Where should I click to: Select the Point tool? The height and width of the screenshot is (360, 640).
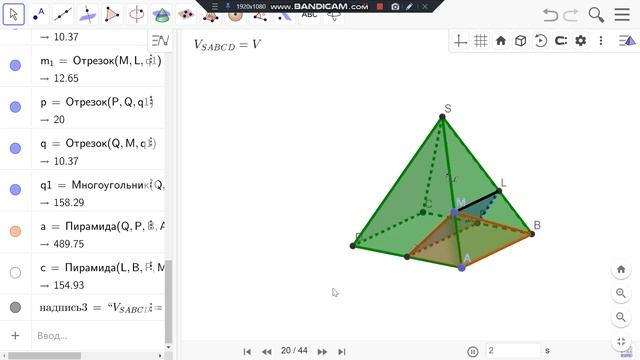pyautogui.click(x=38, y=15)
